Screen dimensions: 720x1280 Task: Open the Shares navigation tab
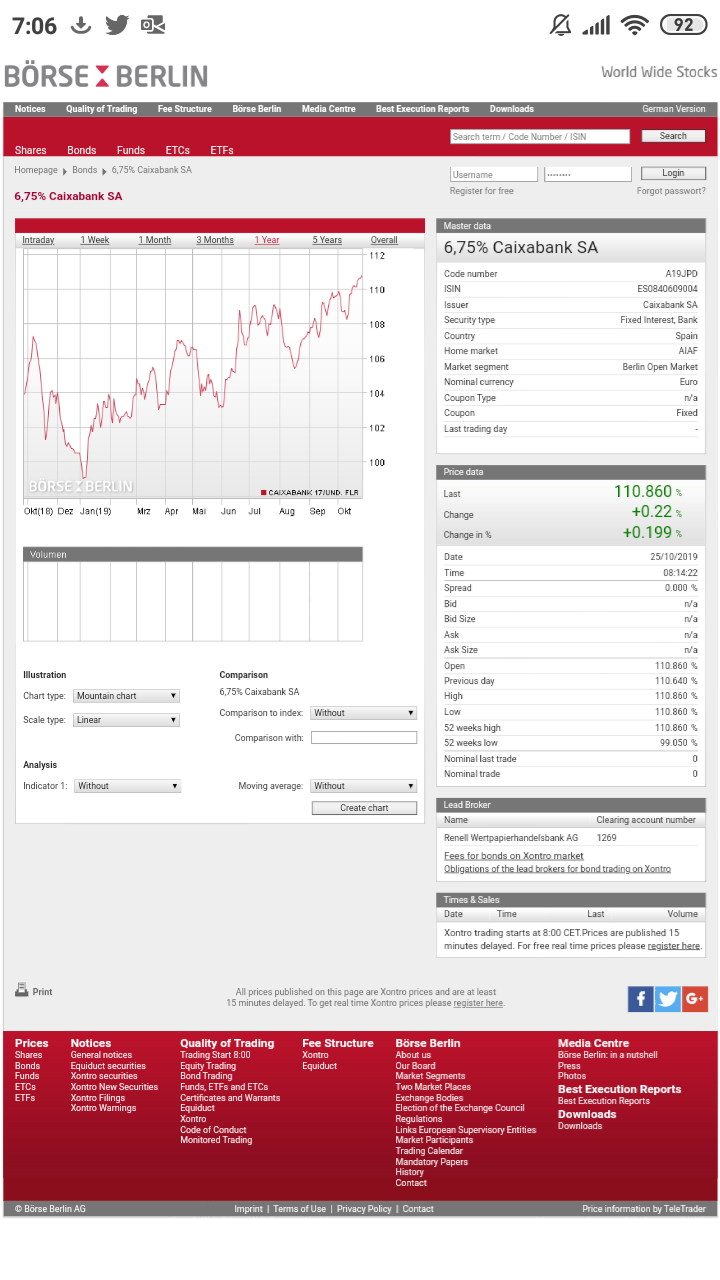[30, 150]
